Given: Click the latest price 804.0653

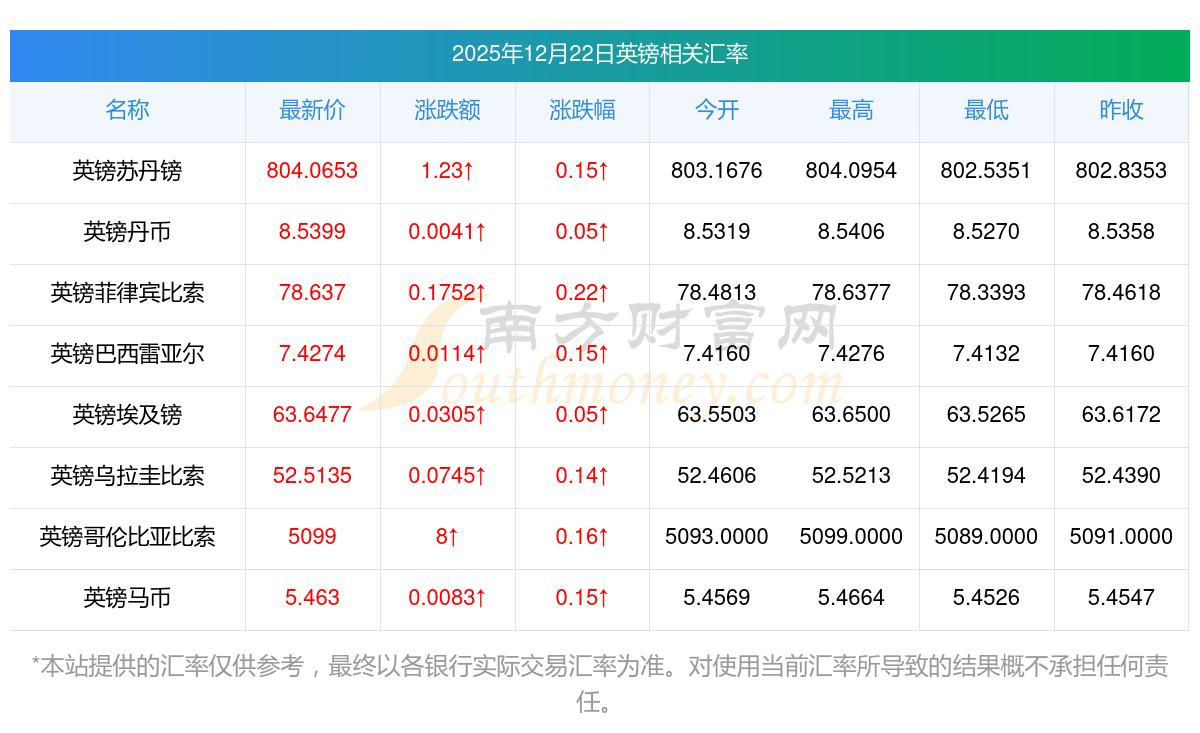Looking at the screenshot, I should click(x=312, y=171).
